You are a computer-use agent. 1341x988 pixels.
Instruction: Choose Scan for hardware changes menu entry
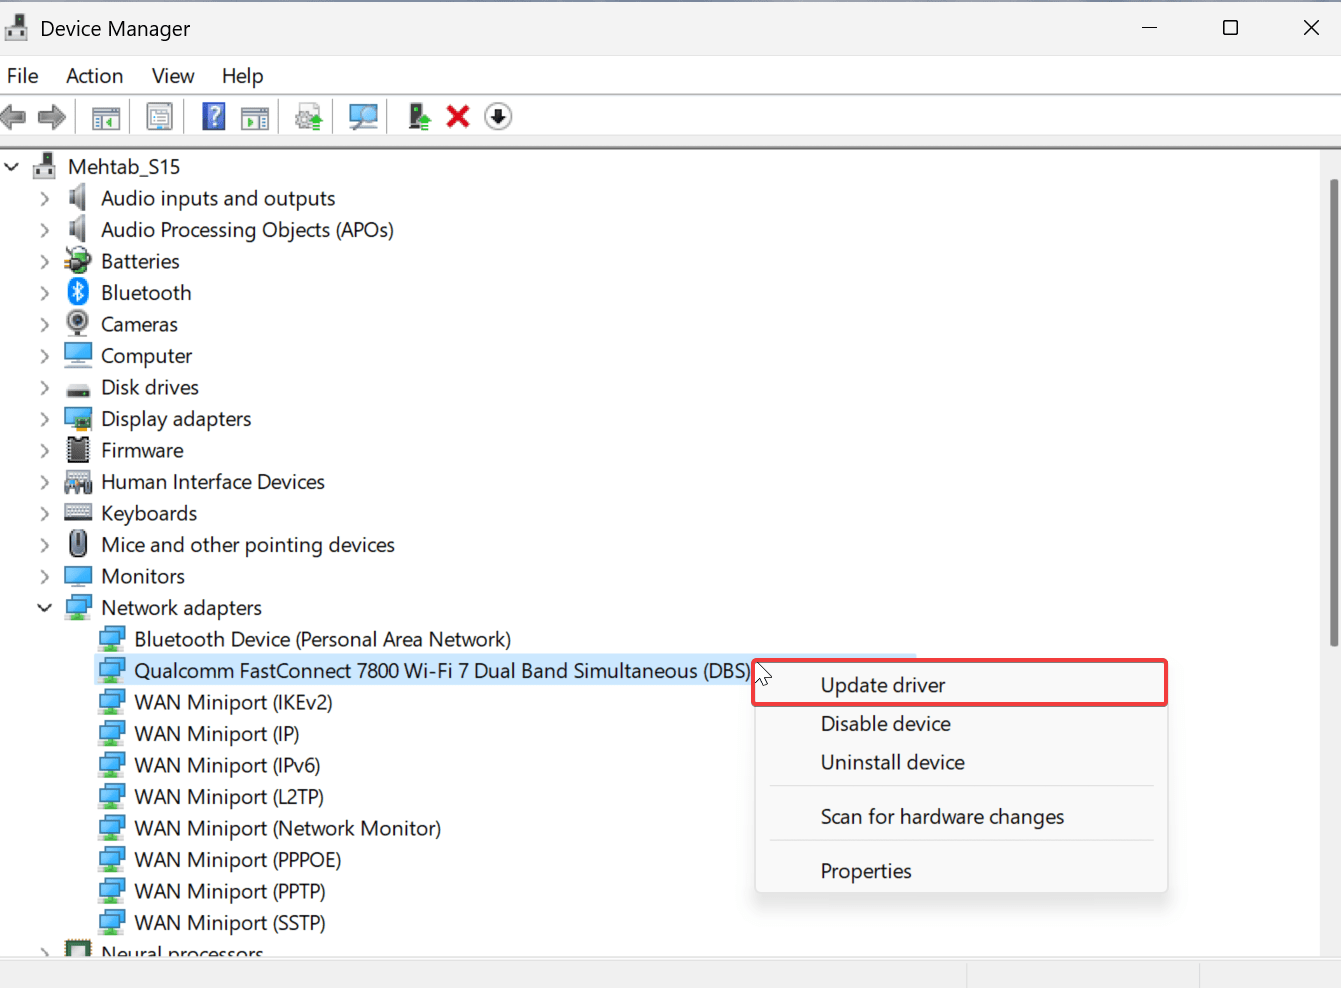(960, 816)
